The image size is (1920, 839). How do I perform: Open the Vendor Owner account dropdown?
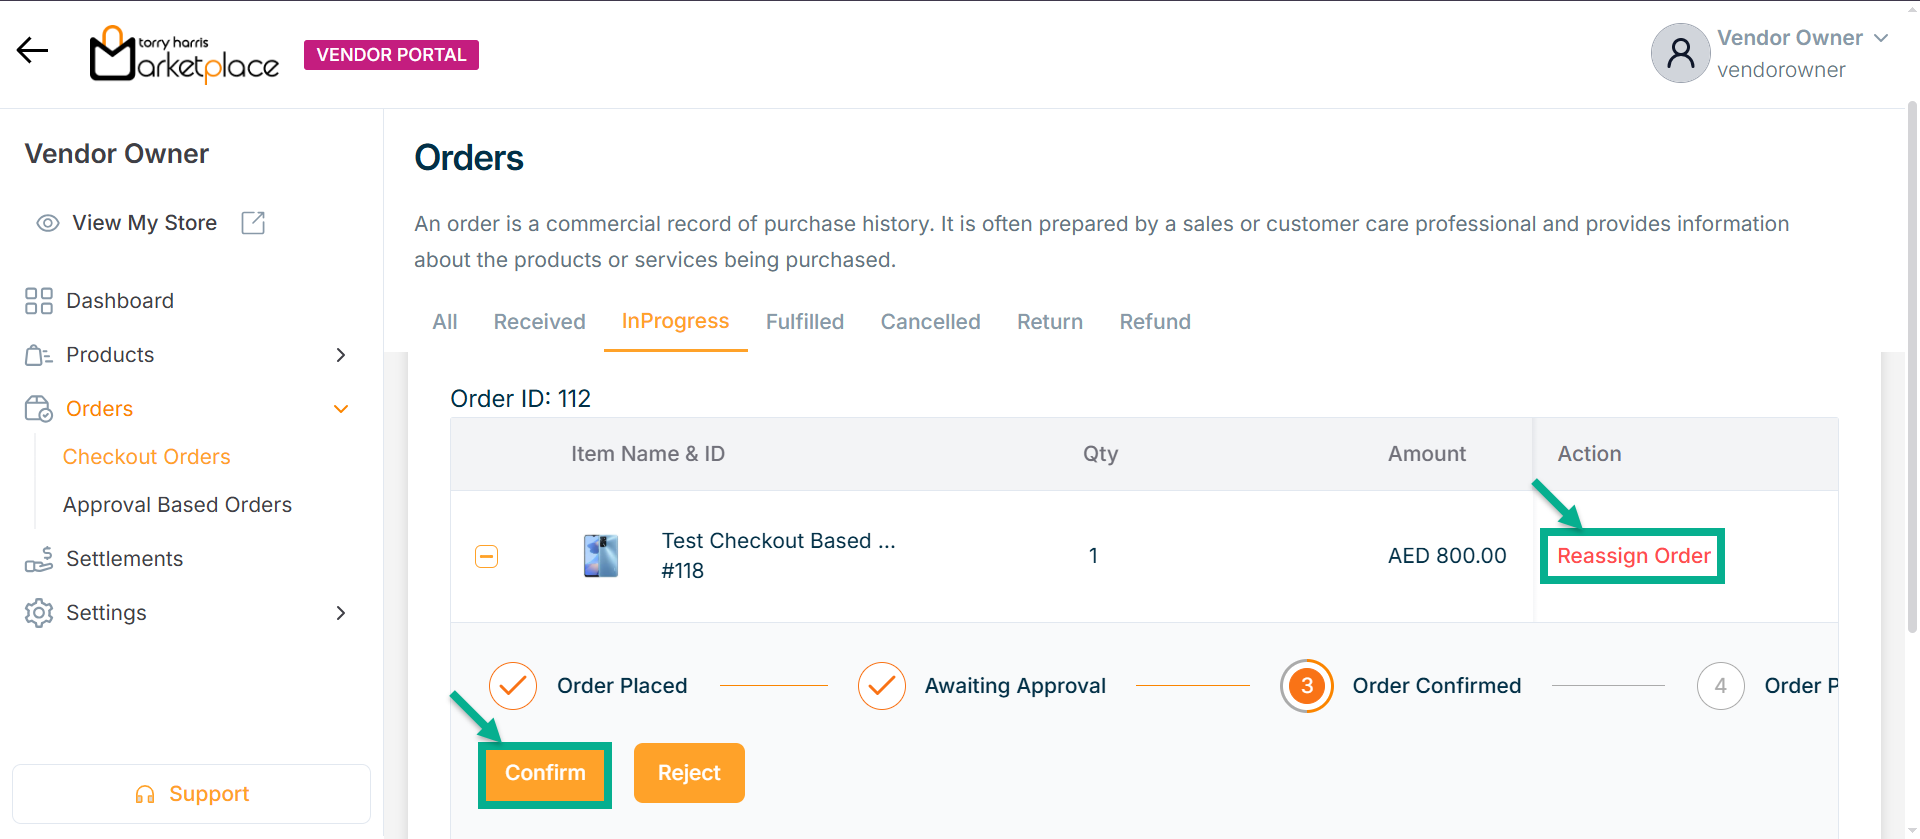click(1881, 38)
